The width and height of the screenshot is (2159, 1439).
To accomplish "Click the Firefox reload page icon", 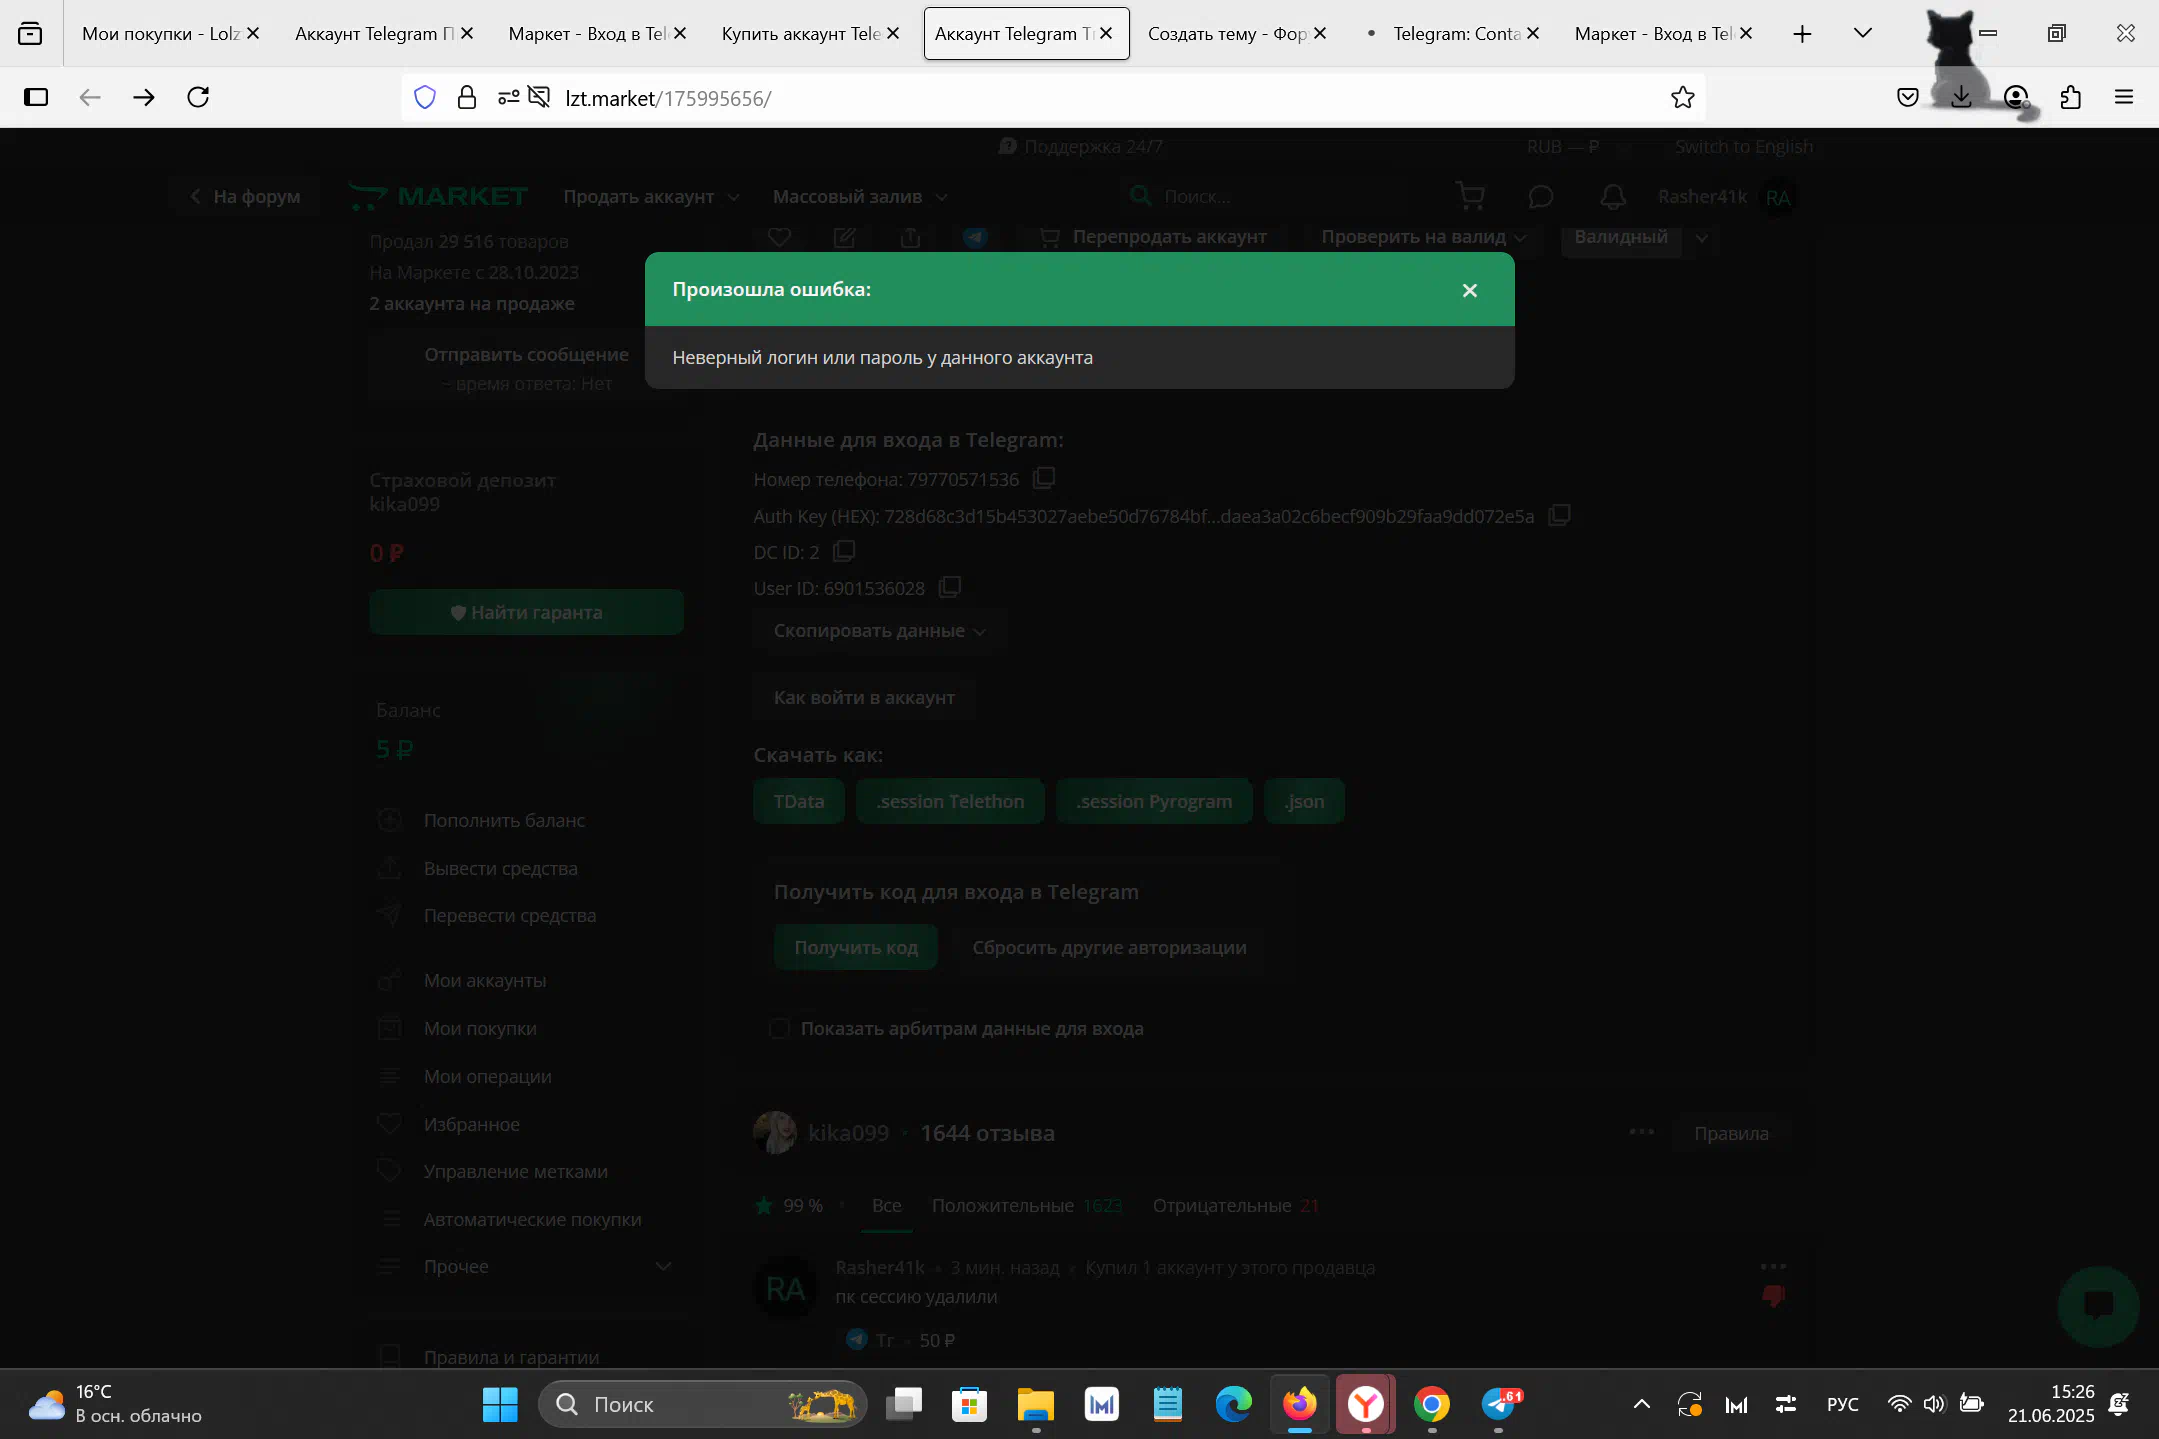I will click(198, 97).
